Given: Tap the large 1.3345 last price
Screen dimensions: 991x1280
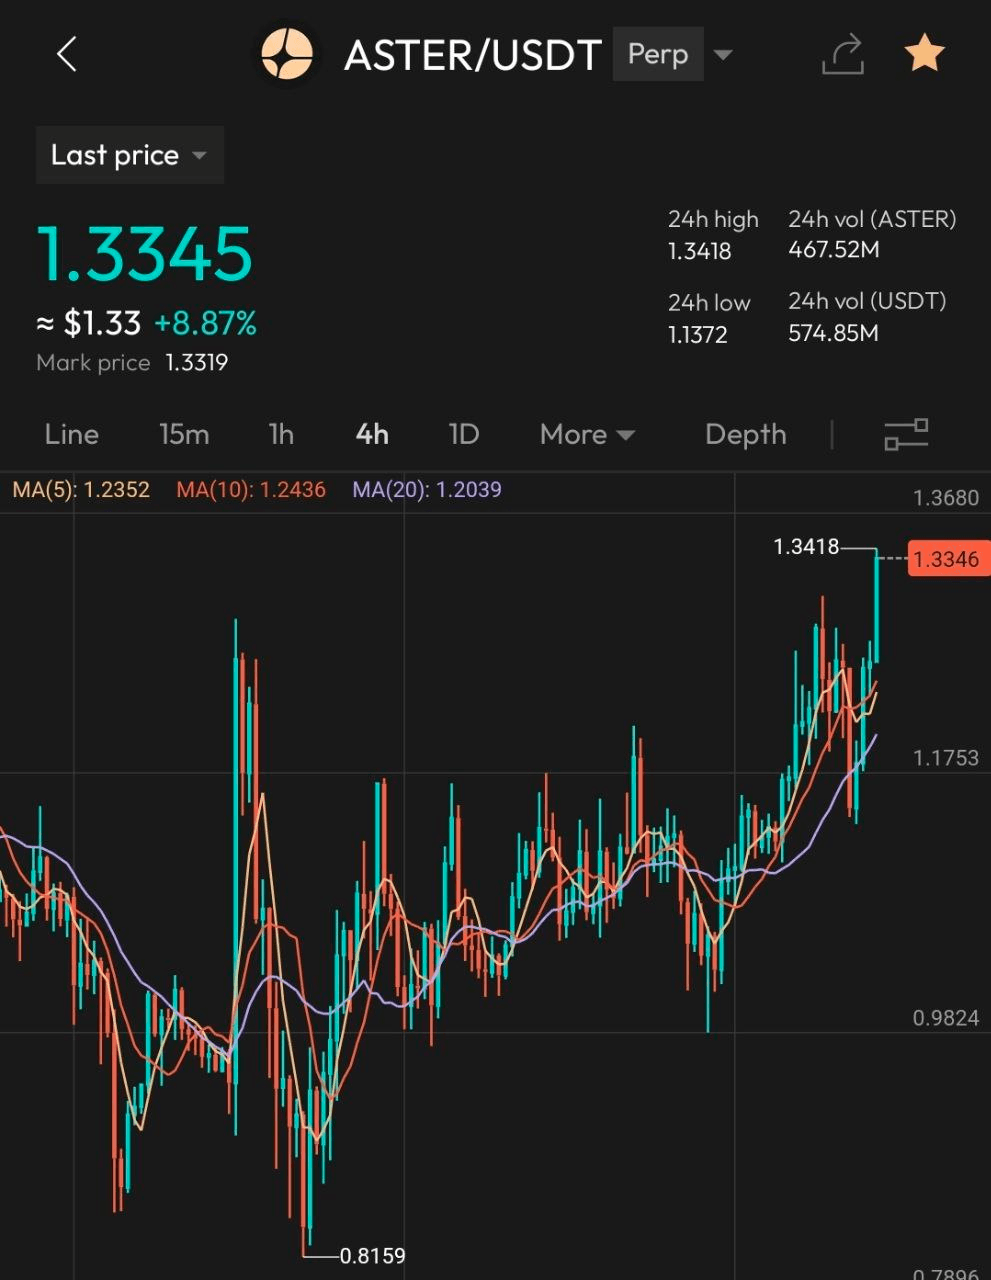Looking at the screenshot, I should pos(145,253).
